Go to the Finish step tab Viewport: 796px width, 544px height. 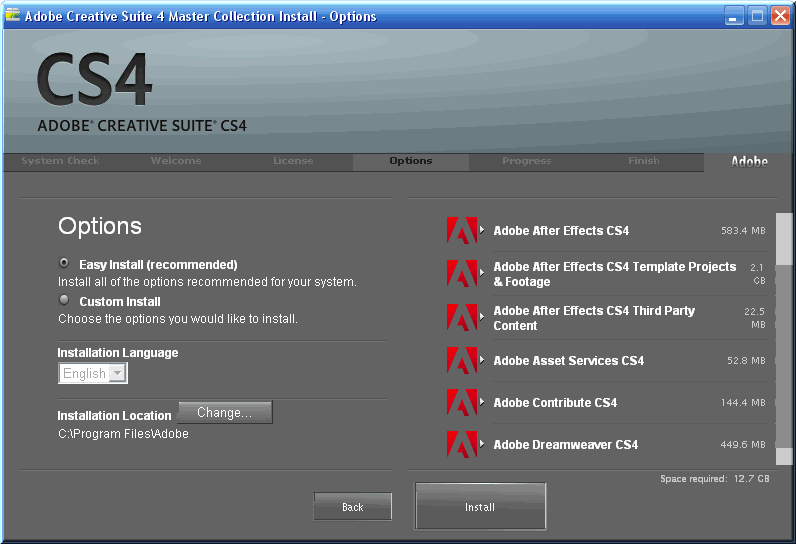coord(644,161)
